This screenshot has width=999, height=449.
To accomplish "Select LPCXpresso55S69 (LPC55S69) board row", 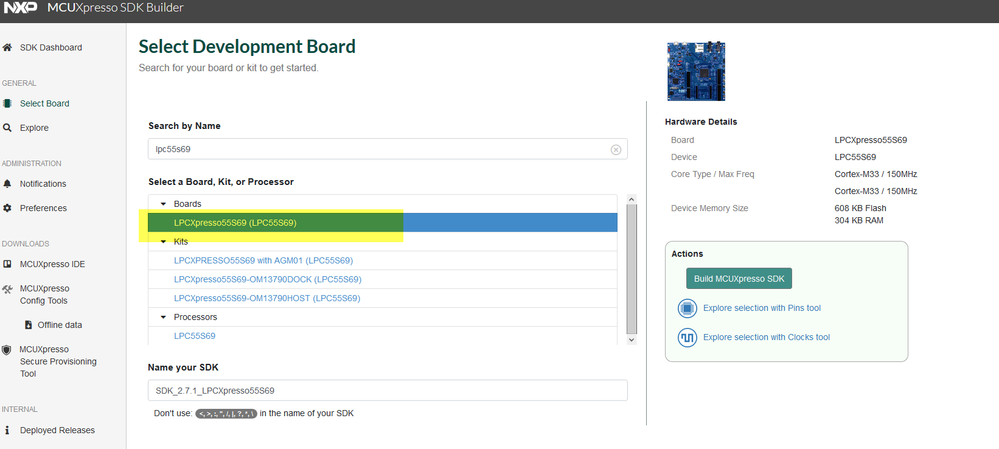I will (382, 223).
